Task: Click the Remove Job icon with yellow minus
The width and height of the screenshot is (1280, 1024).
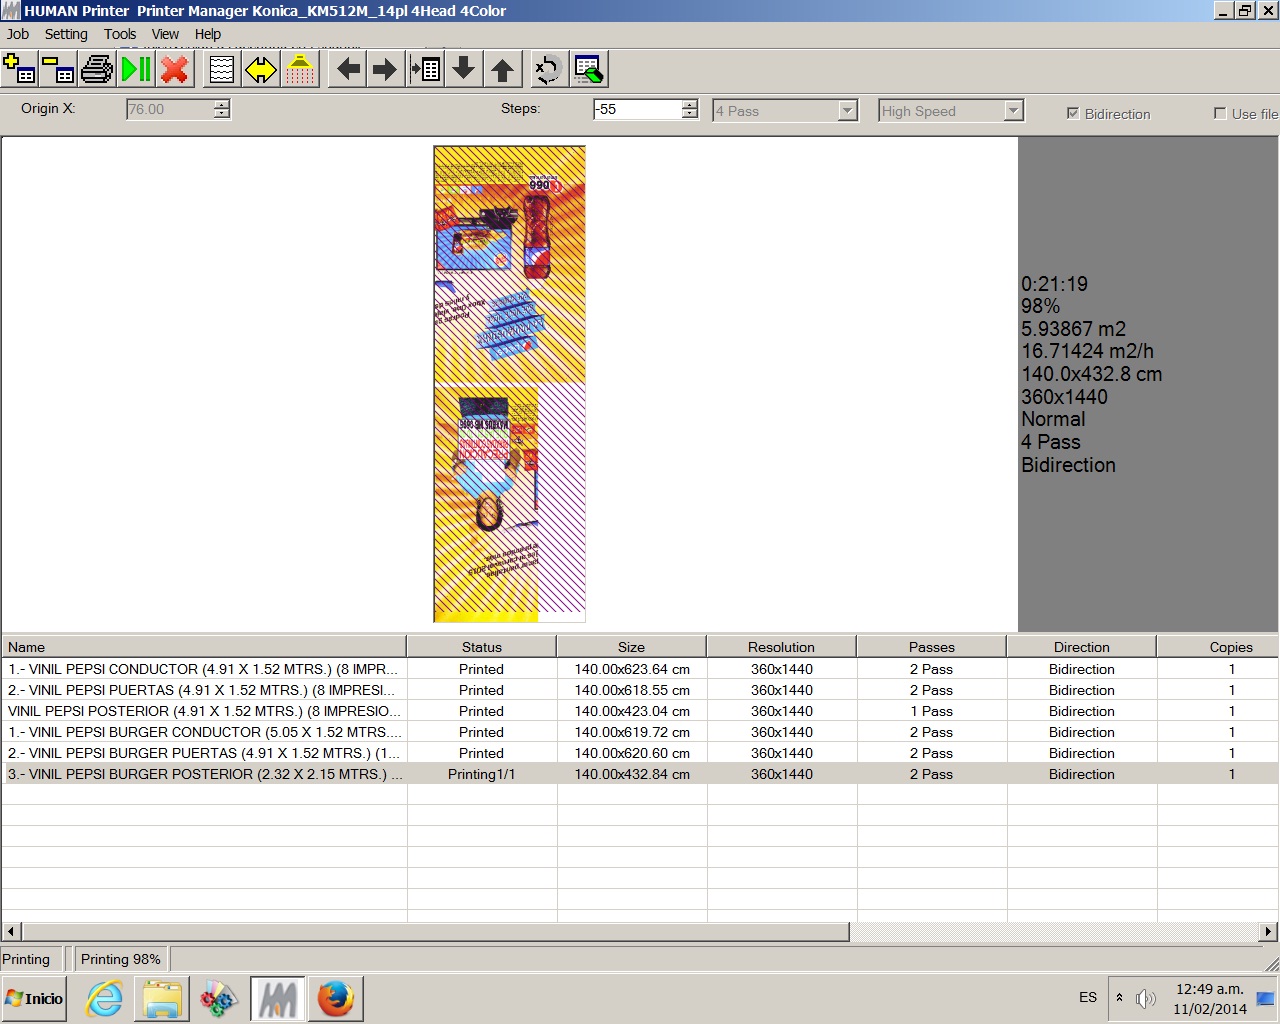Action: [x=58, y=70]
